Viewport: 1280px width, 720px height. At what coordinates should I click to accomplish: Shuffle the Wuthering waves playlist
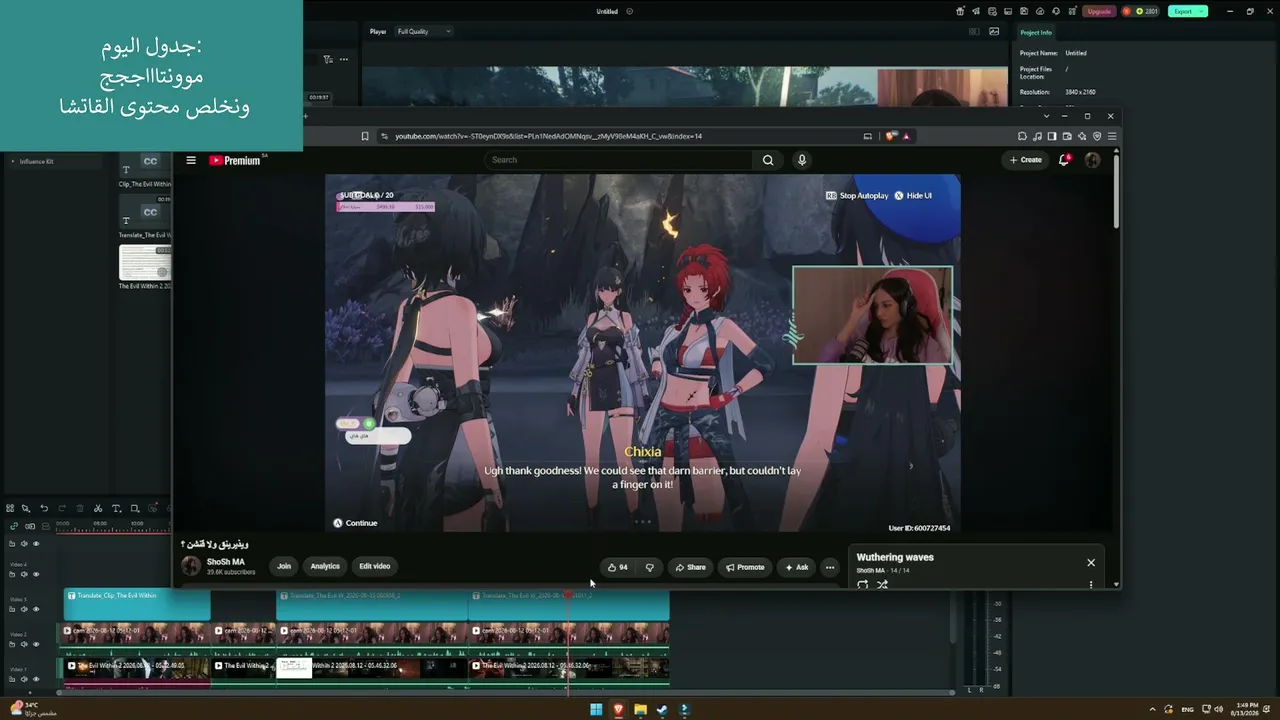tap(882, 584)
